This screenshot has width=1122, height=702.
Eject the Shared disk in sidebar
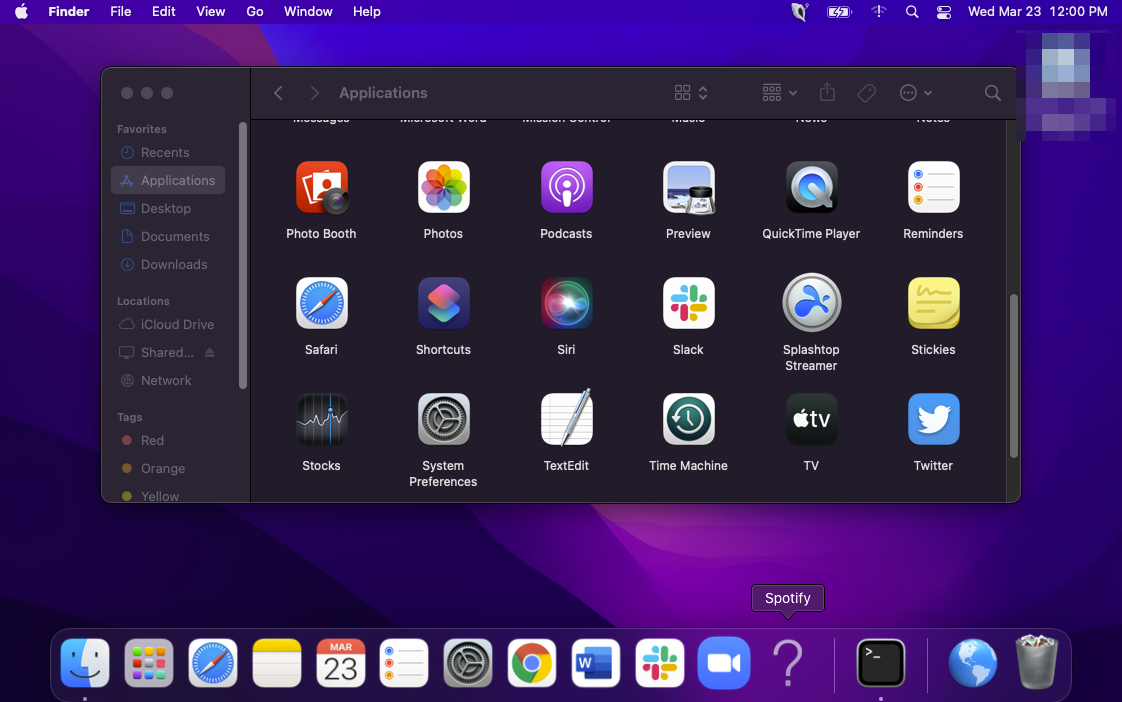[210, 352]
